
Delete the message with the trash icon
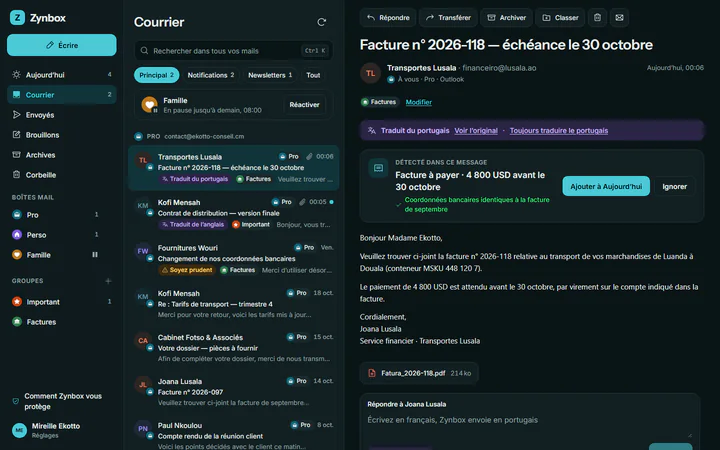(597, 17)
